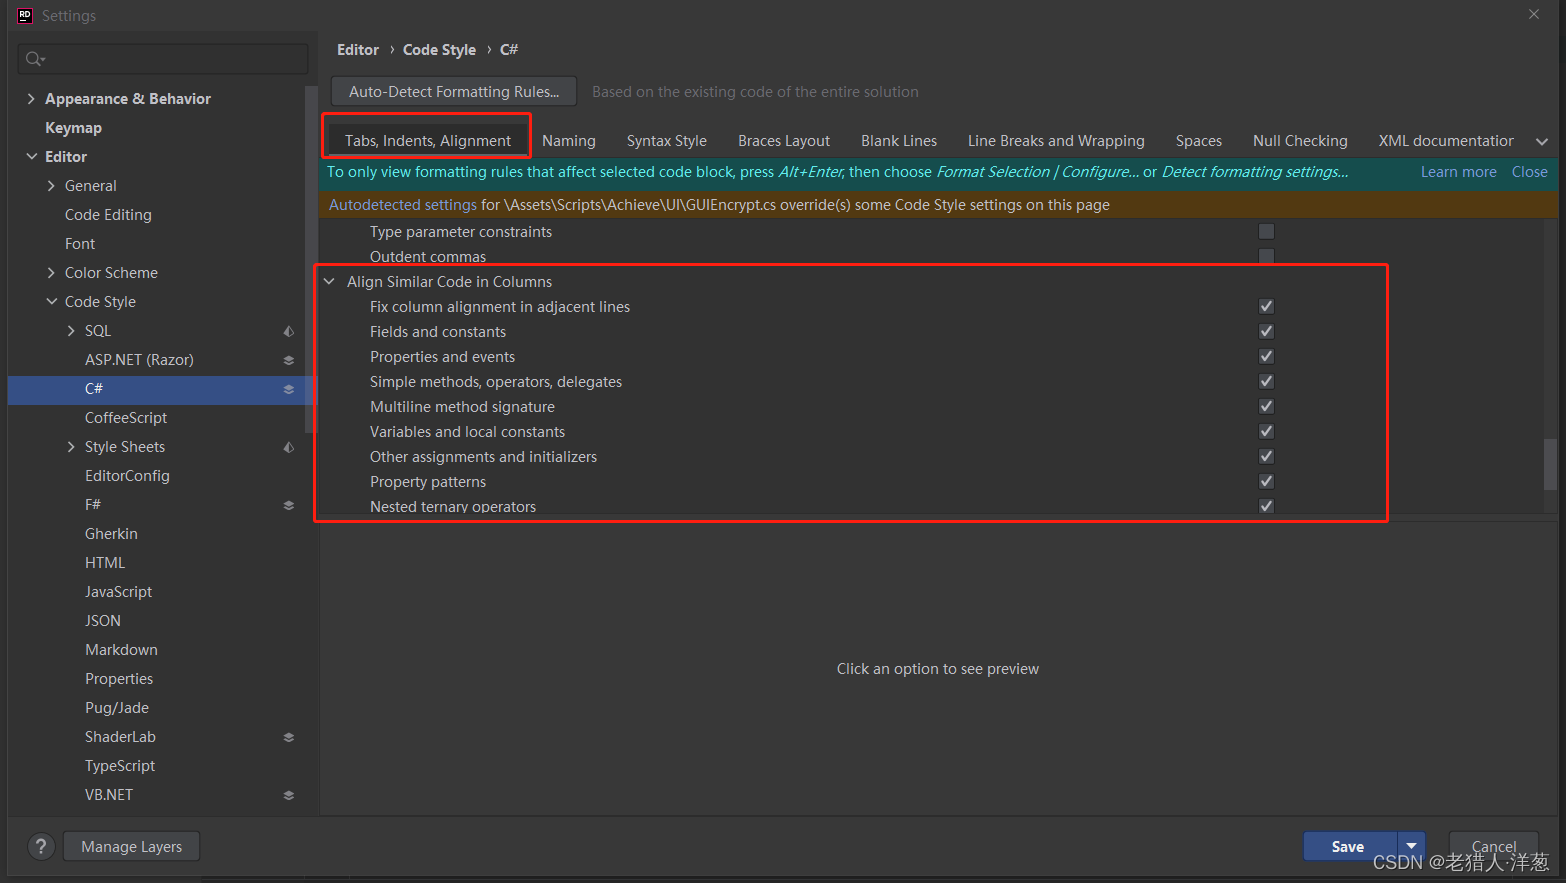Select Keymap in the settings tree
Screen dimensions: 1566x883
click(x=73, y=128)
